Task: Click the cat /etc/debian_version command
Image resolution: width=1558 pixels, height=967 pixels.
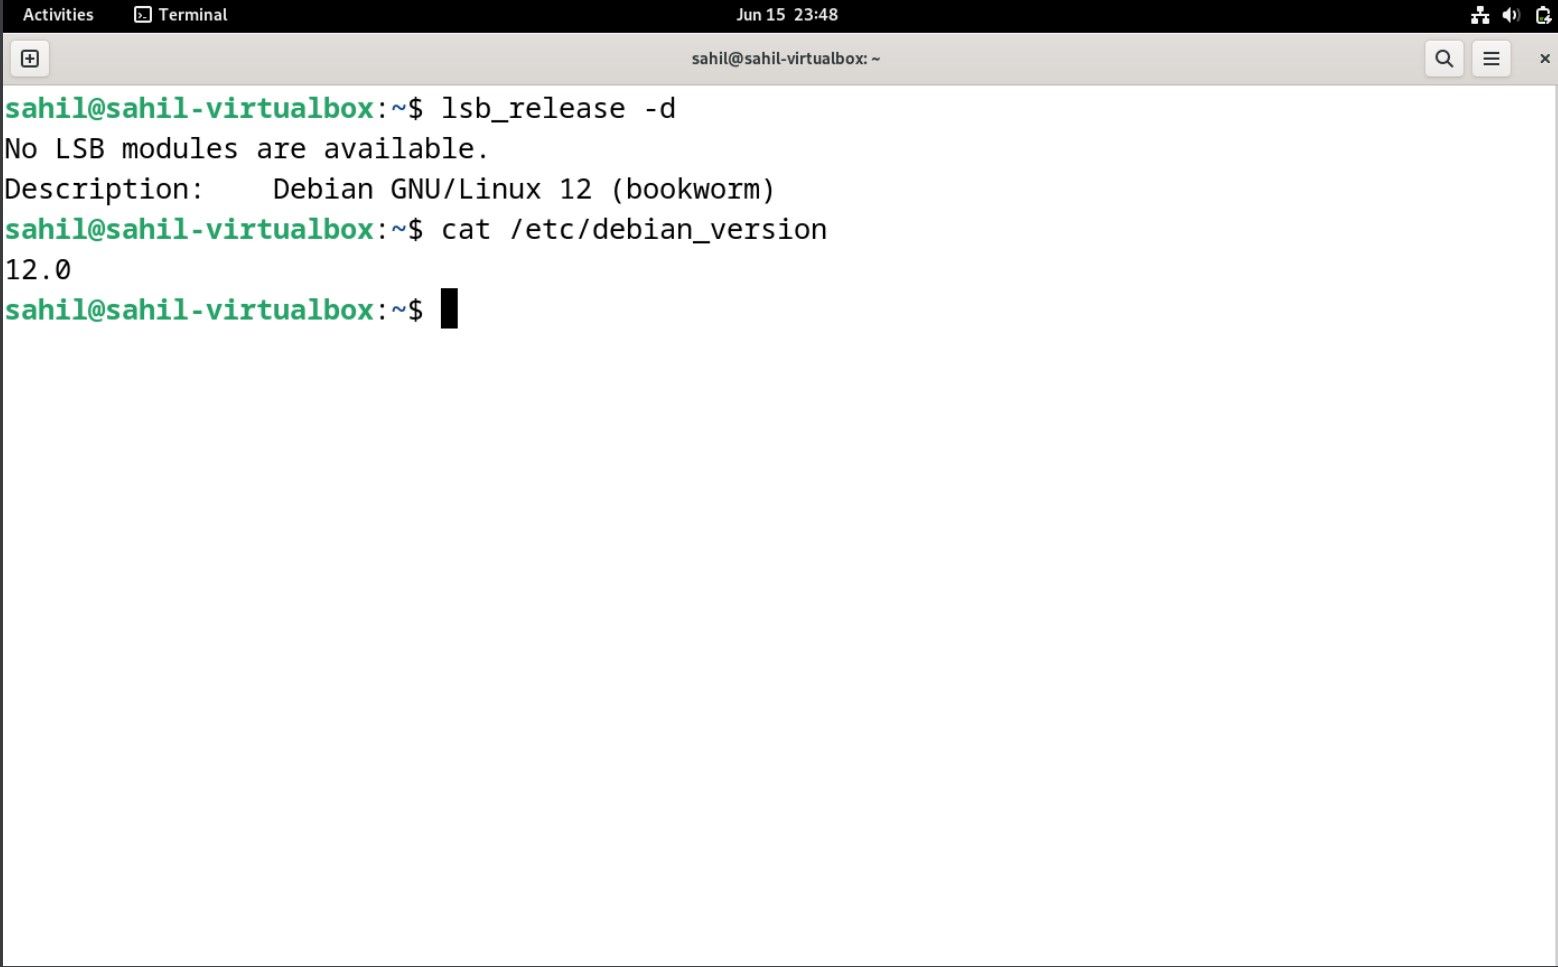Action: click(634, 230)
